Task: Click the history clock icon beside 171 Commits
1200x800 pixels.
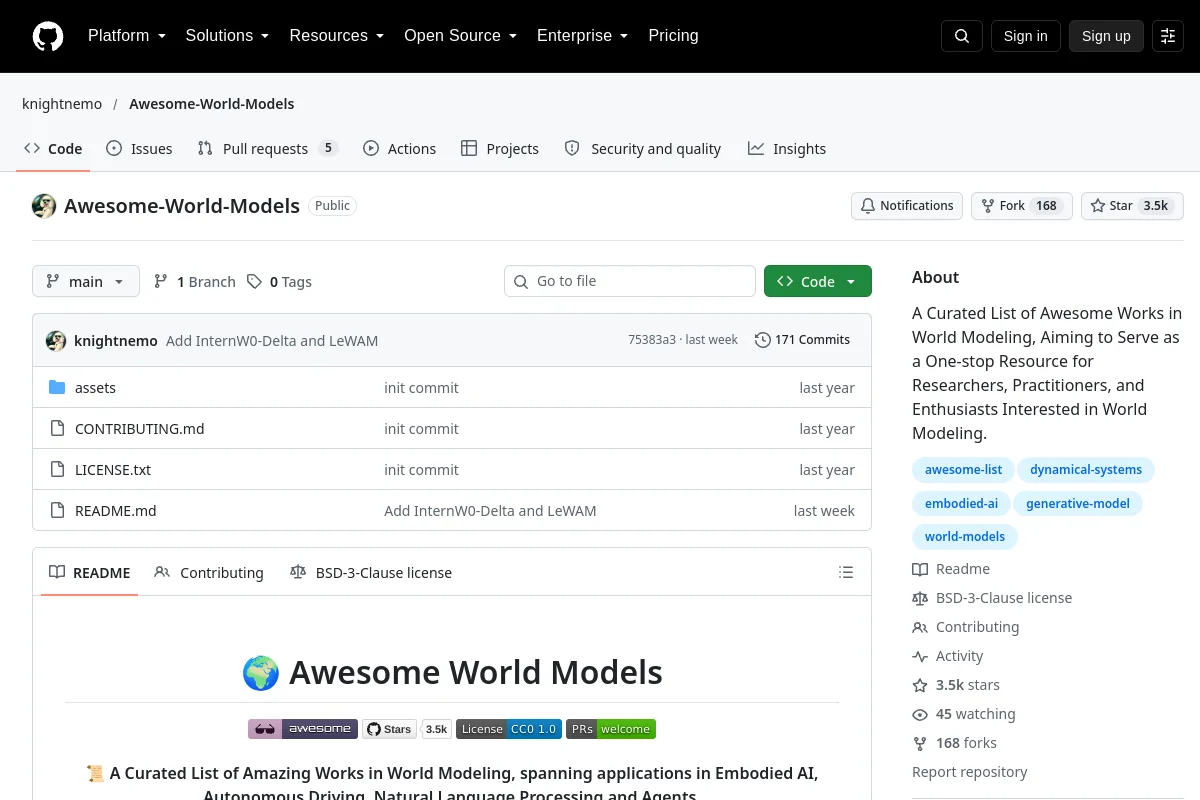Action: 763,340
